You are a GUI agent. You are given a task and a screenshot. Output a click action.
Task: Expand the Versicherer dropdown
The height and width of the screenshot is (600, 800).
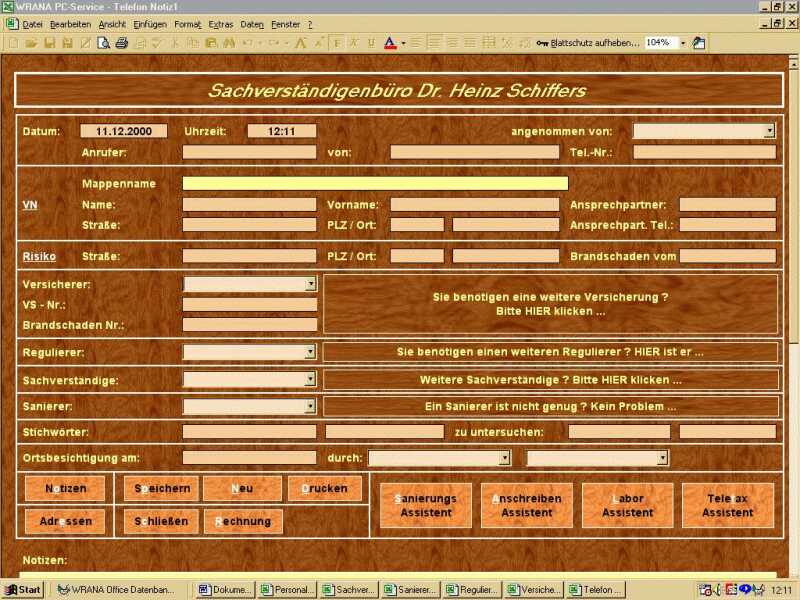tap(311, 284)
